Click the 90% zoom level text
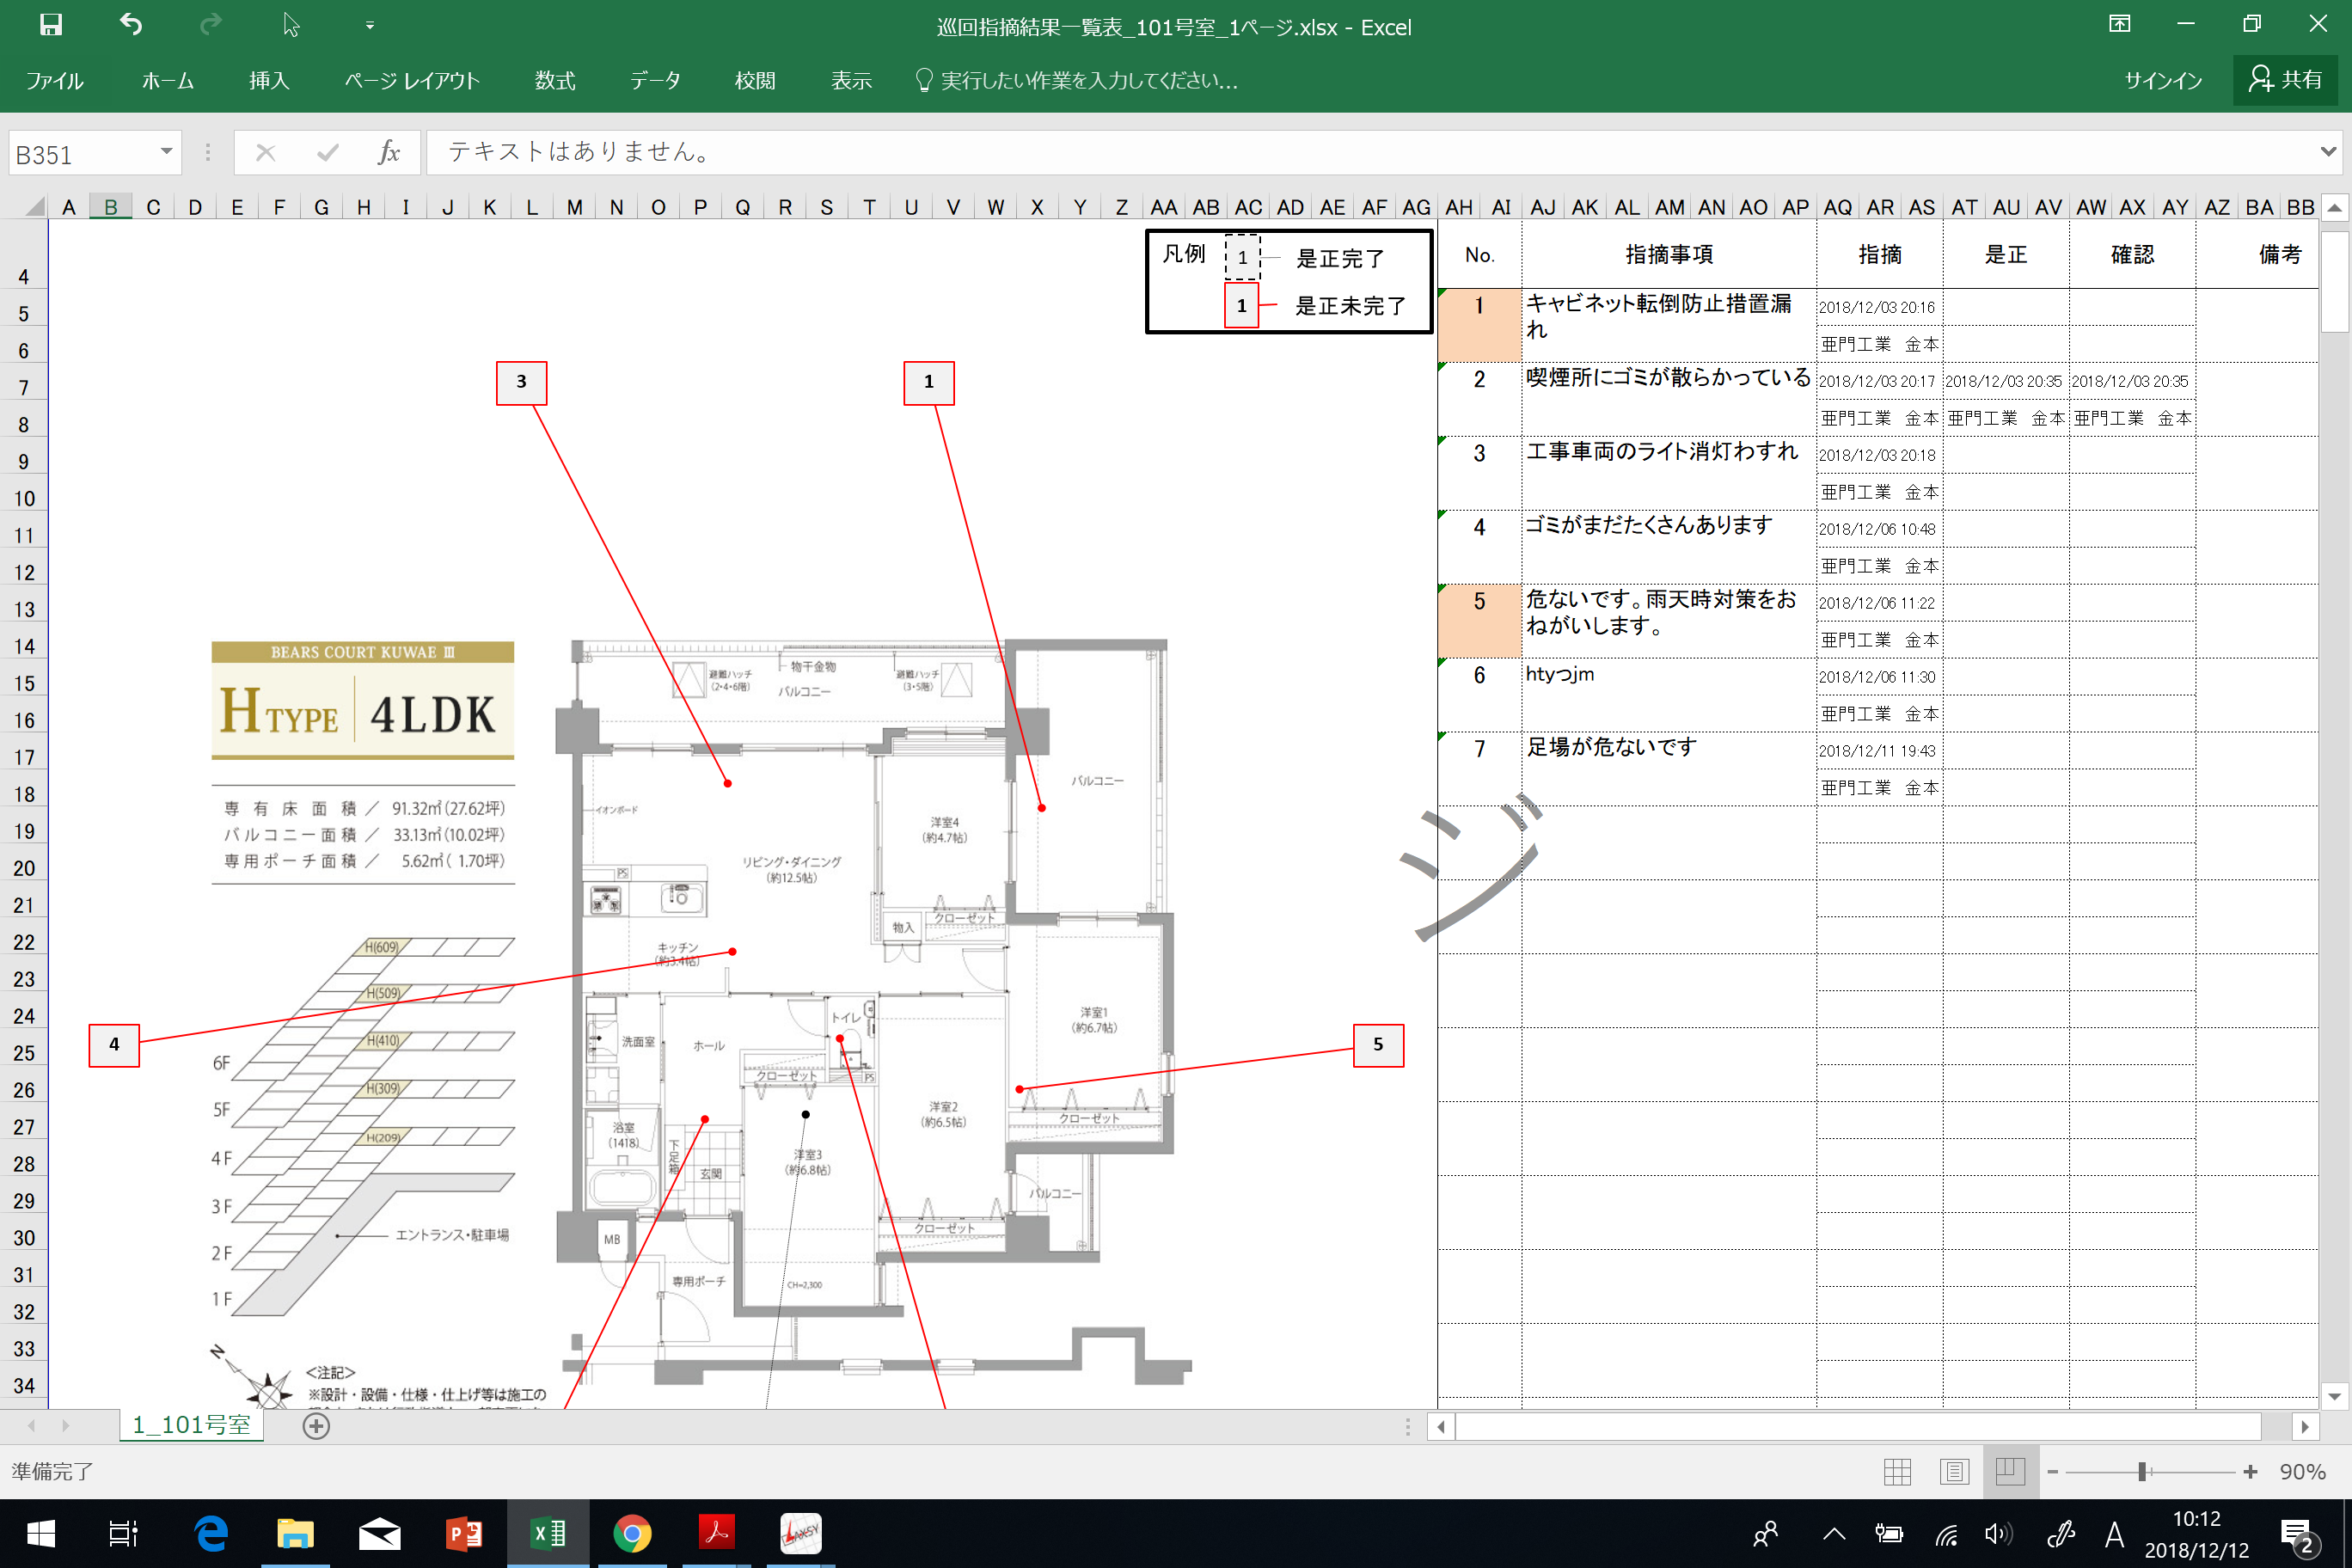This screenshot has height=1568, width=2352. pos(2302,1472)
